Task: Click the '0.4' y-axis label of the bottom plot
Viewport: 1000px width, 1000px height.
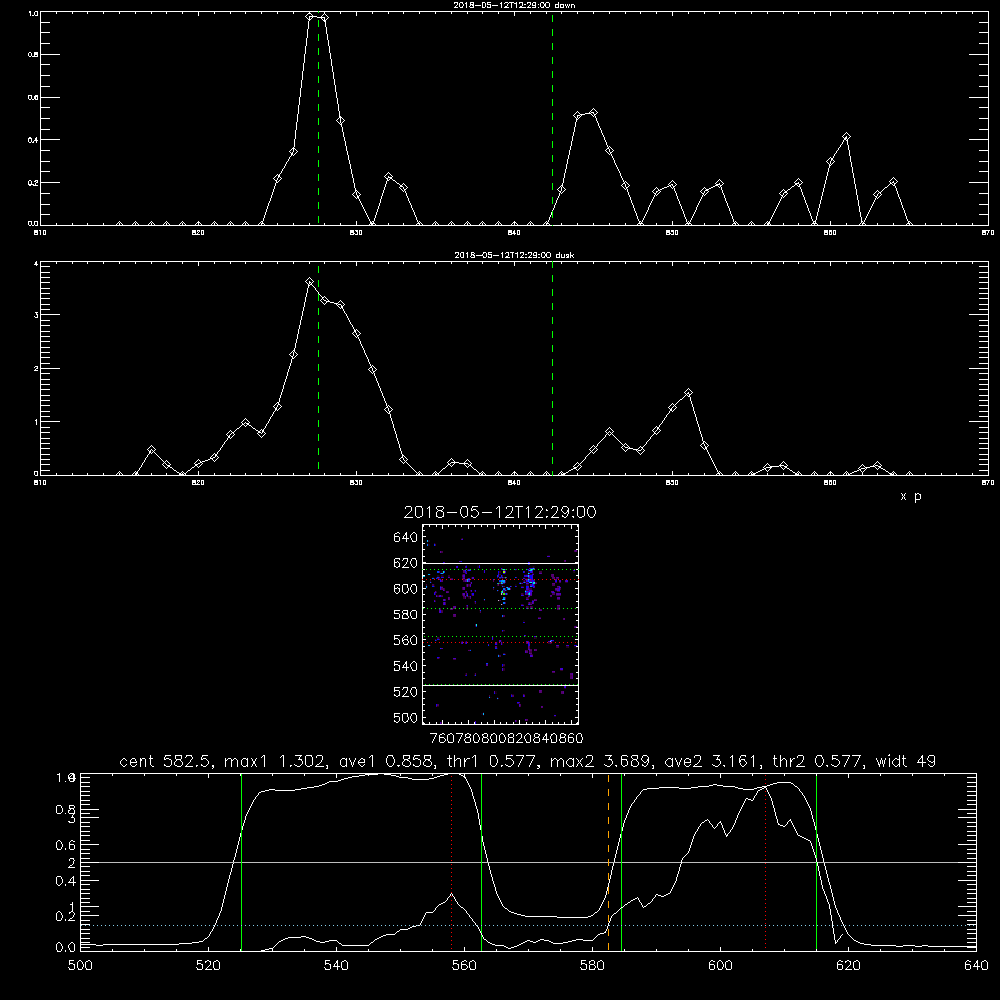Action: (66, 881)
